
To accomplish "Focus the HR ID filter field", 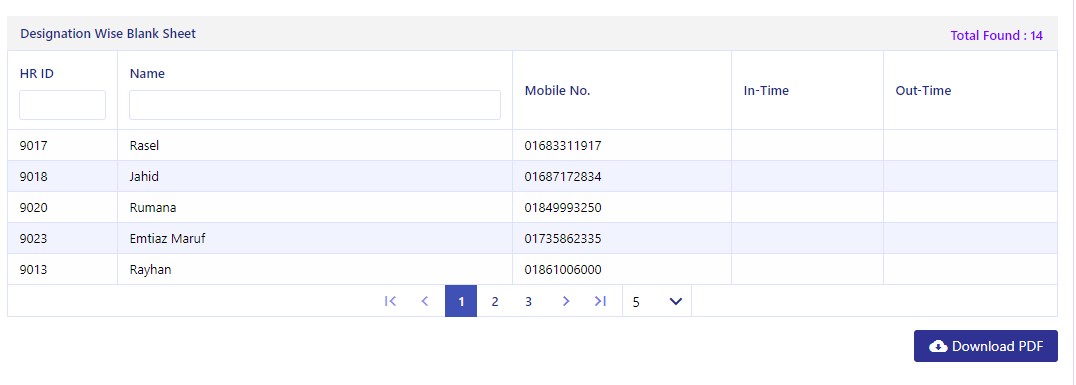I will point(62,105).
